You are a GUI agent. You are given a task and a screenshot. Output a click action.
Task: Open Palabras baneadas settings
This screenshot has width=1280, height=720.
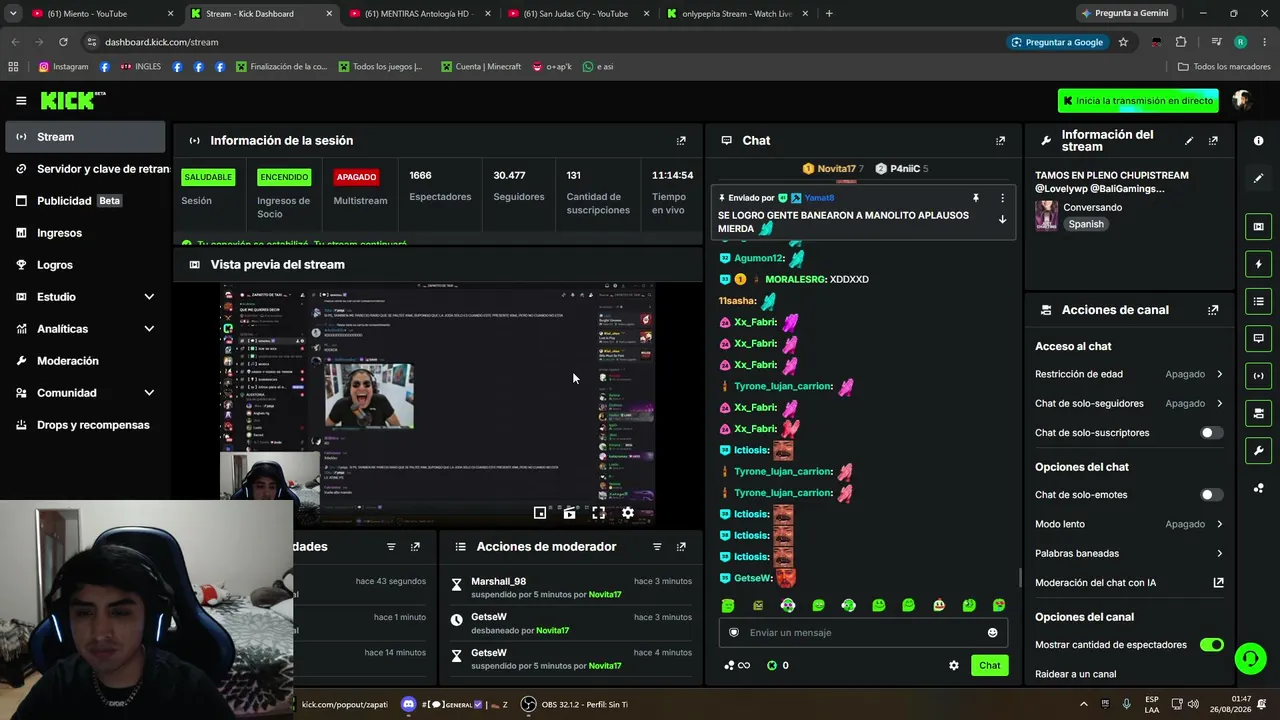coord(1129,553)
